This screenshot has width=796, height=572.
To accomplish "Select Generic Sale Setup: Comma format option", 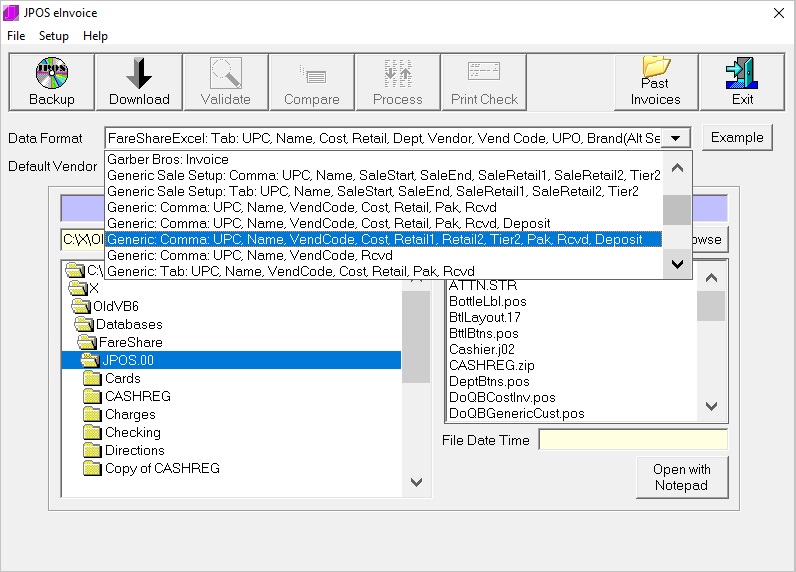I will point(383,175).
